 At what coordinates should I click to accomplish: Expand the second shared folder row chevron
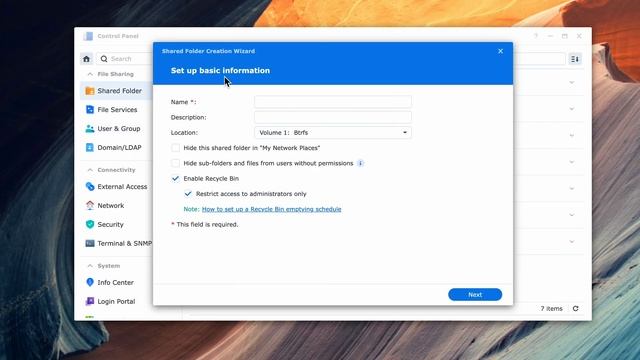572,109
